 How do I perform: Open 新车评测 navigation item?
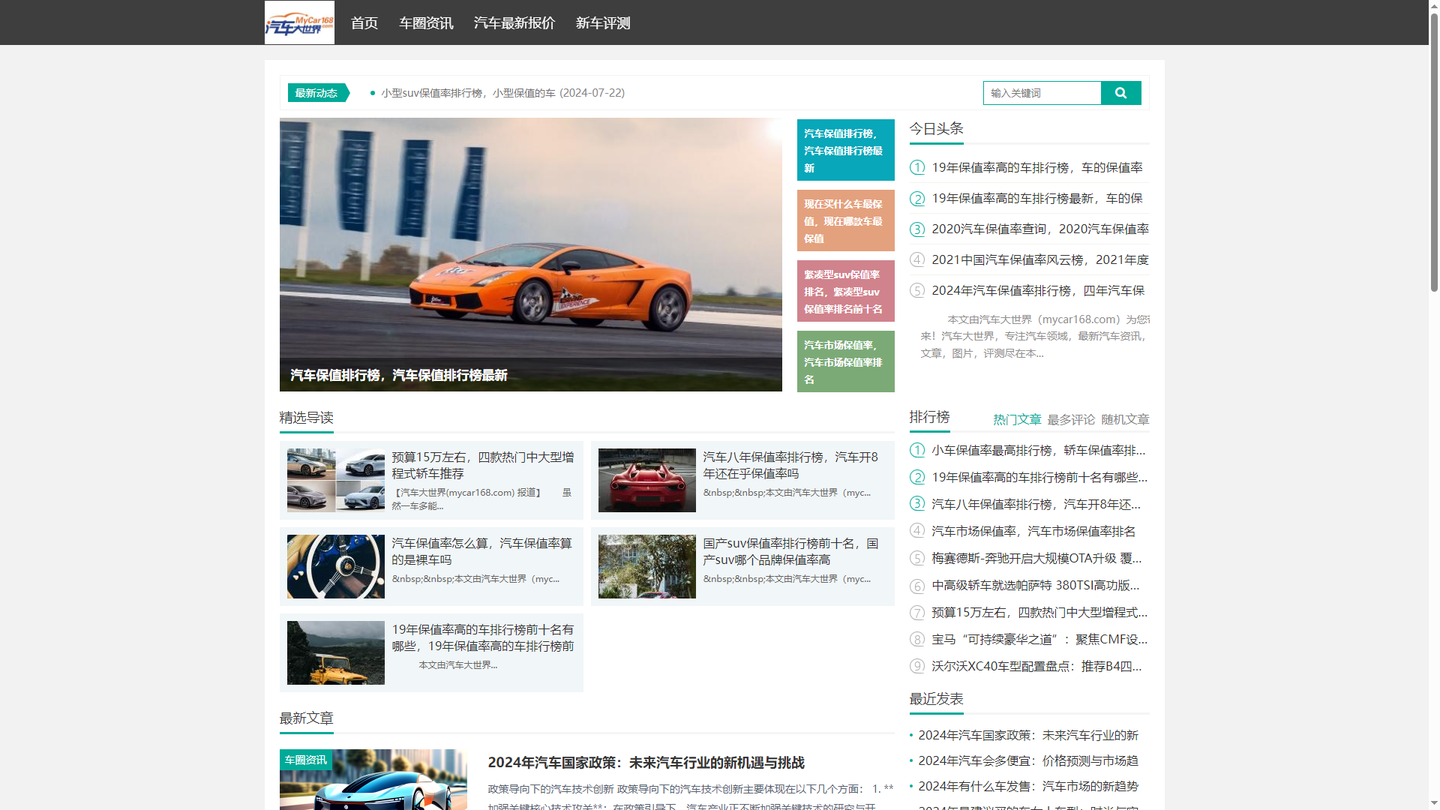(x=603, y=23)
